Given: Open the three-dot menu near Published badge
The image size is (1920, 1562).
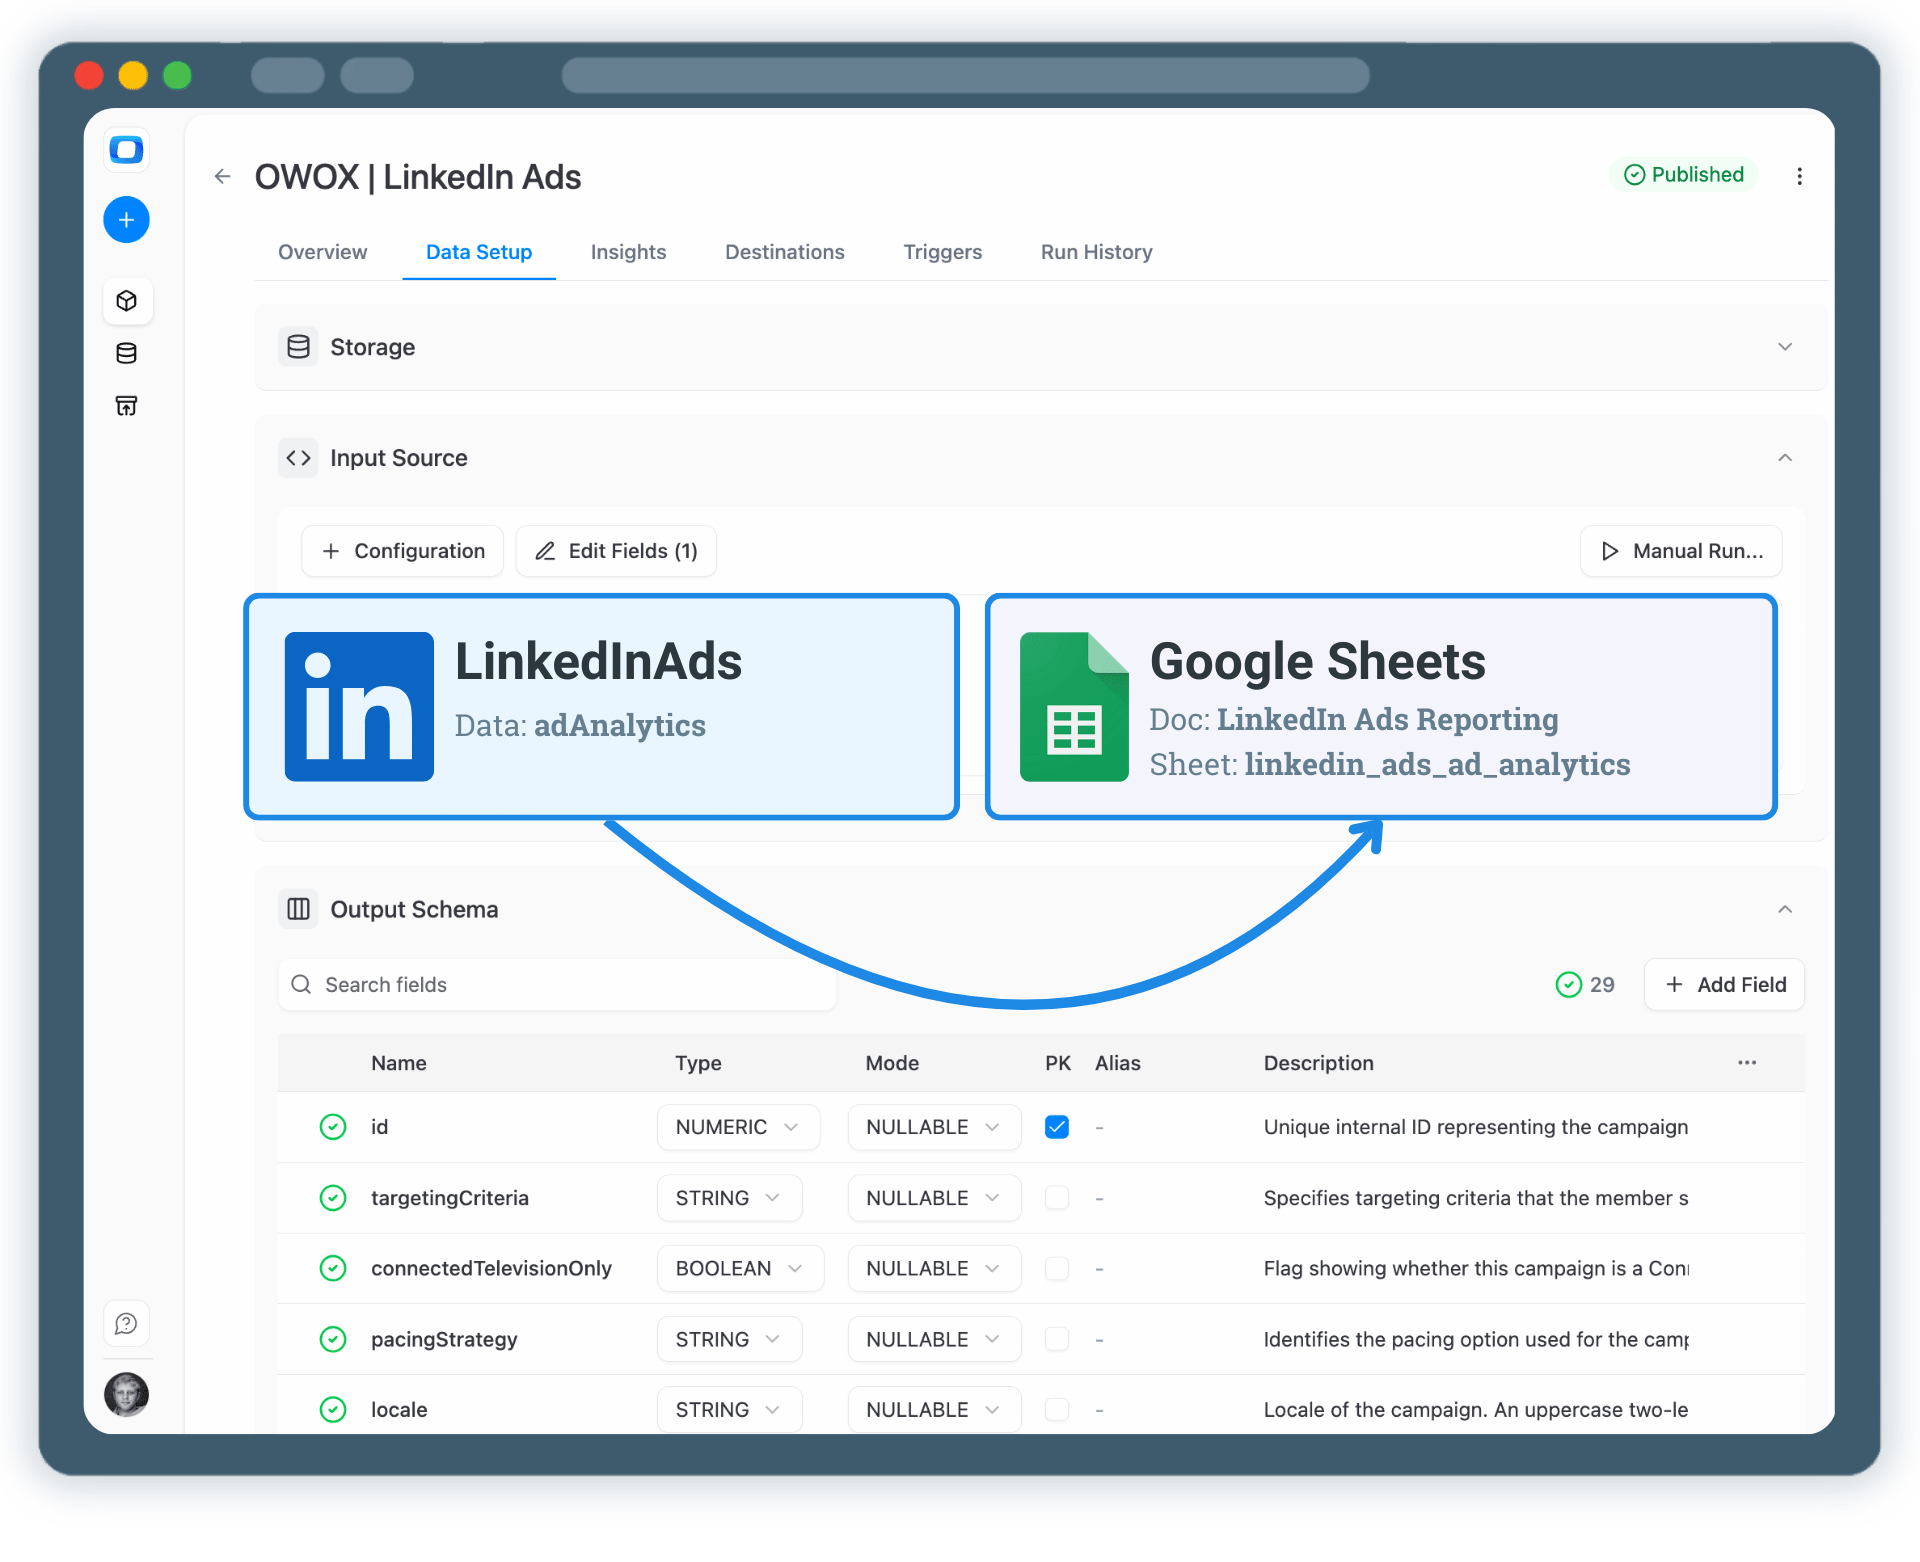Looking at the screenshot, I should tap(1799, 176).
